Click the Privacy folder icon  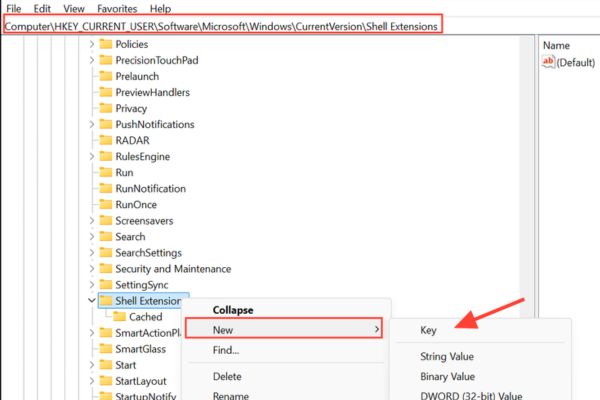106,109
